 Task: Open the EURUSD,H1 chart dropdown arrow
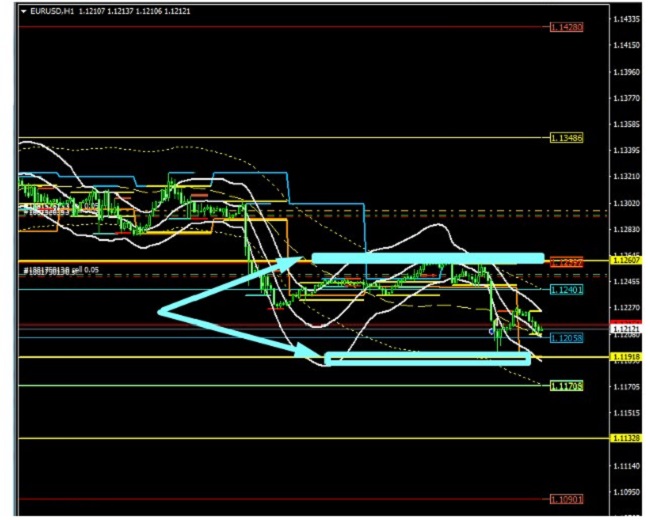tap(24, 11)
